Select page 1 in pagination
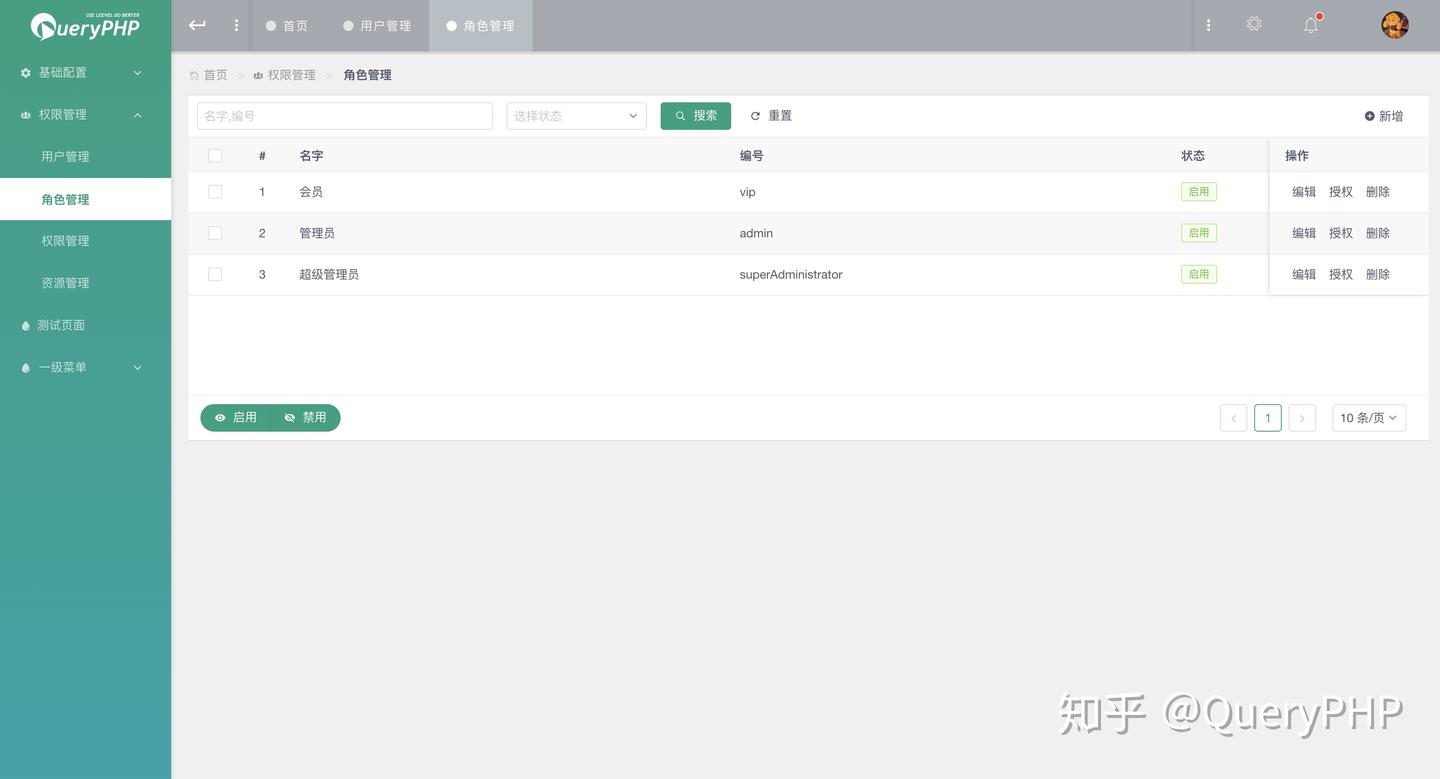 [x=1268, y=418]
